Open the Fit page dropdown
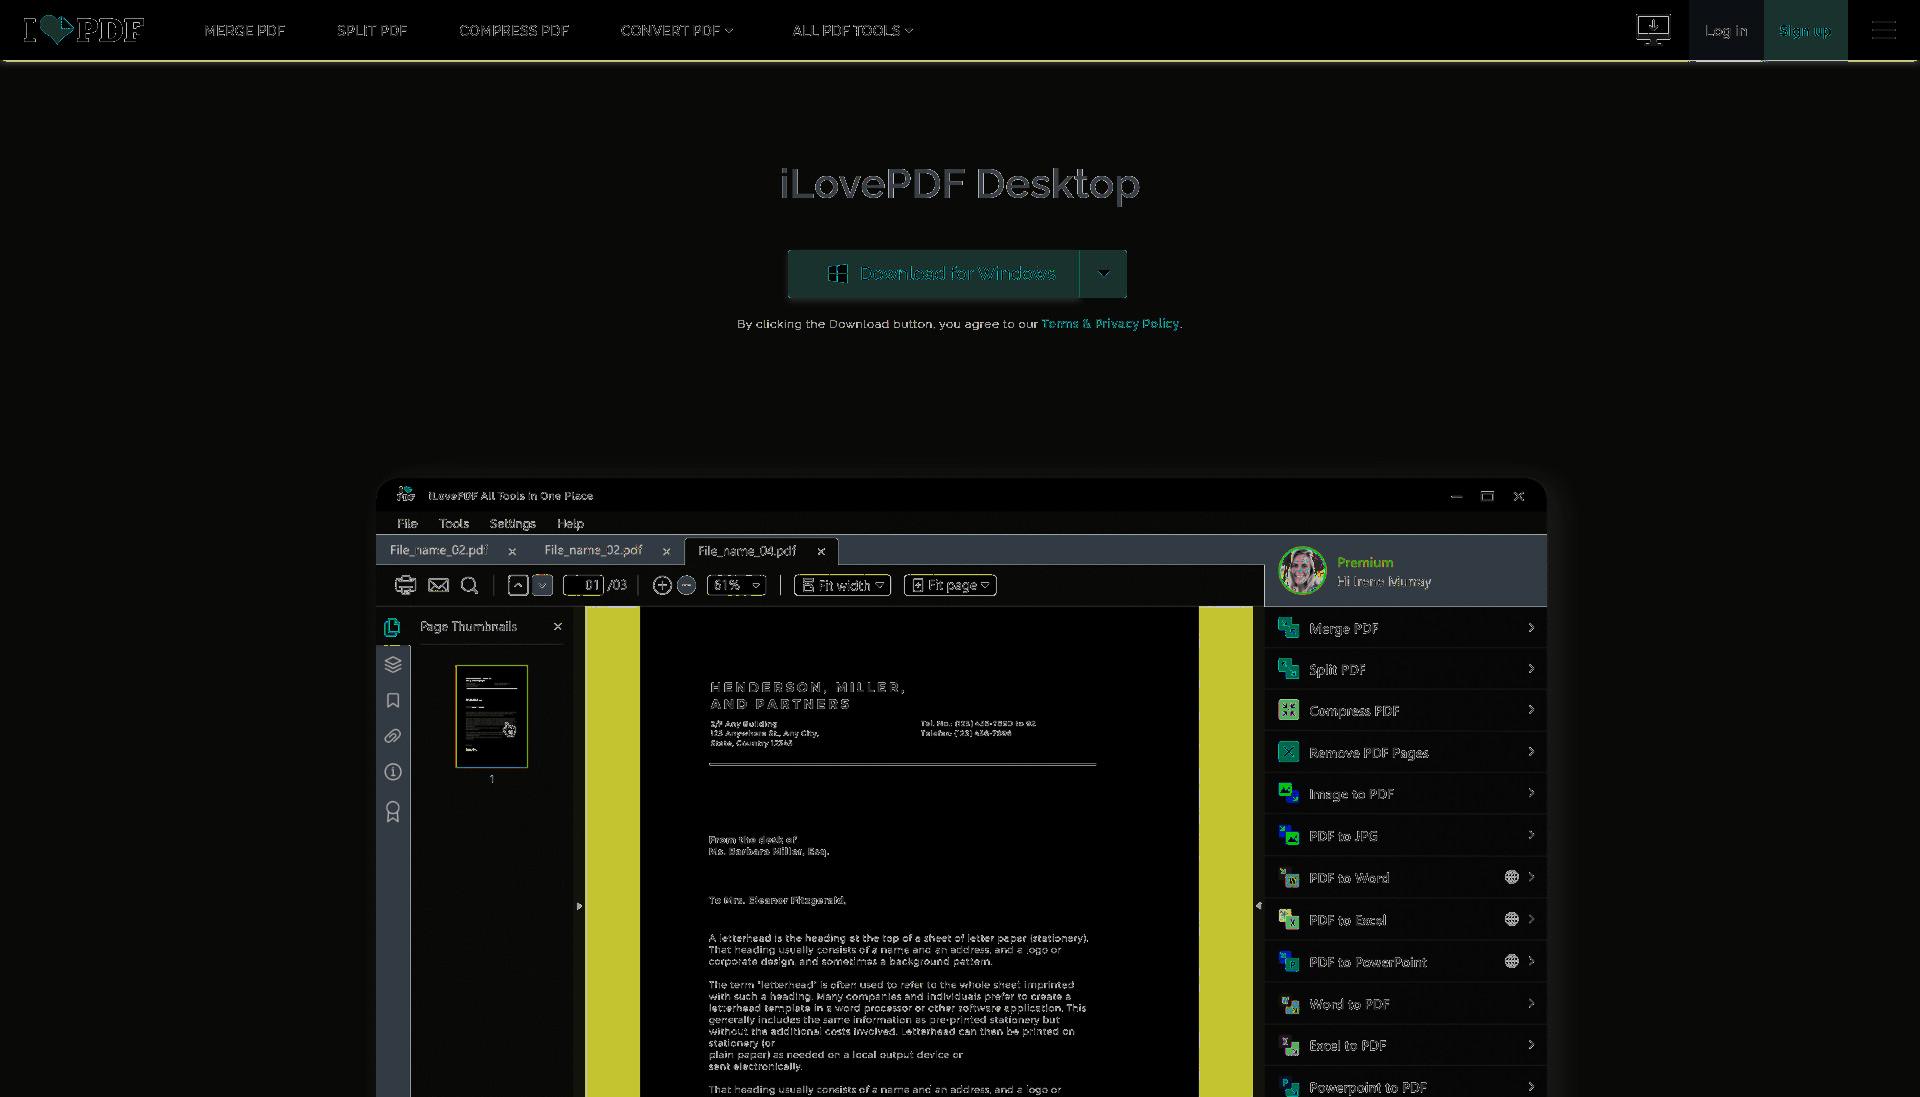The height and width of the screenshot is (1097, 1920). click(950, 585)
